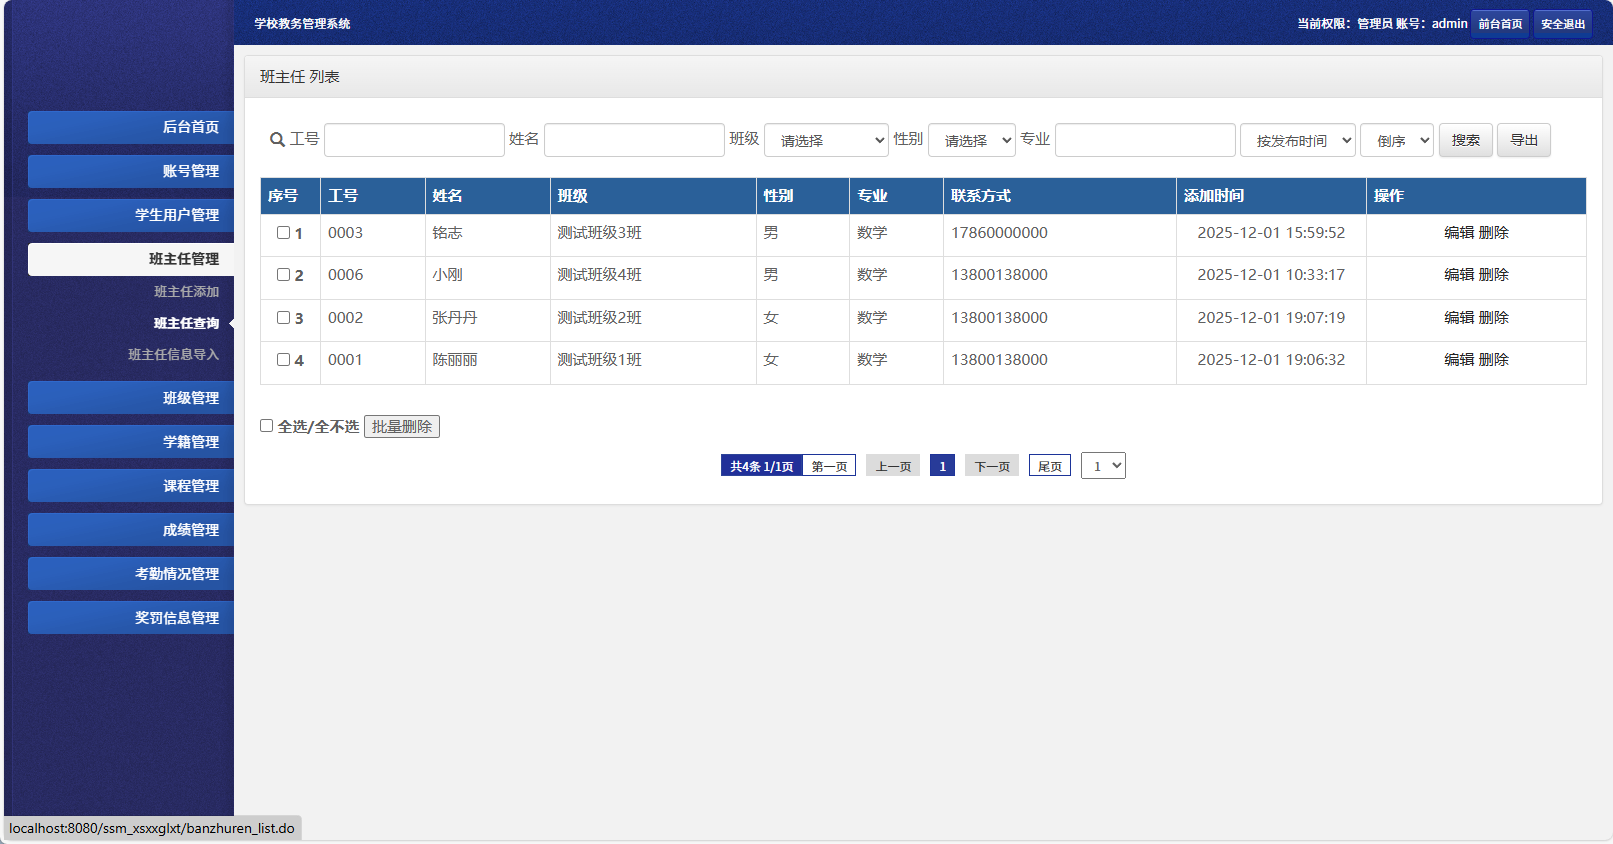Open the 按发布时间 sort dropdown
Viewport: 1613px width, 844px height.
(1297, 140)
